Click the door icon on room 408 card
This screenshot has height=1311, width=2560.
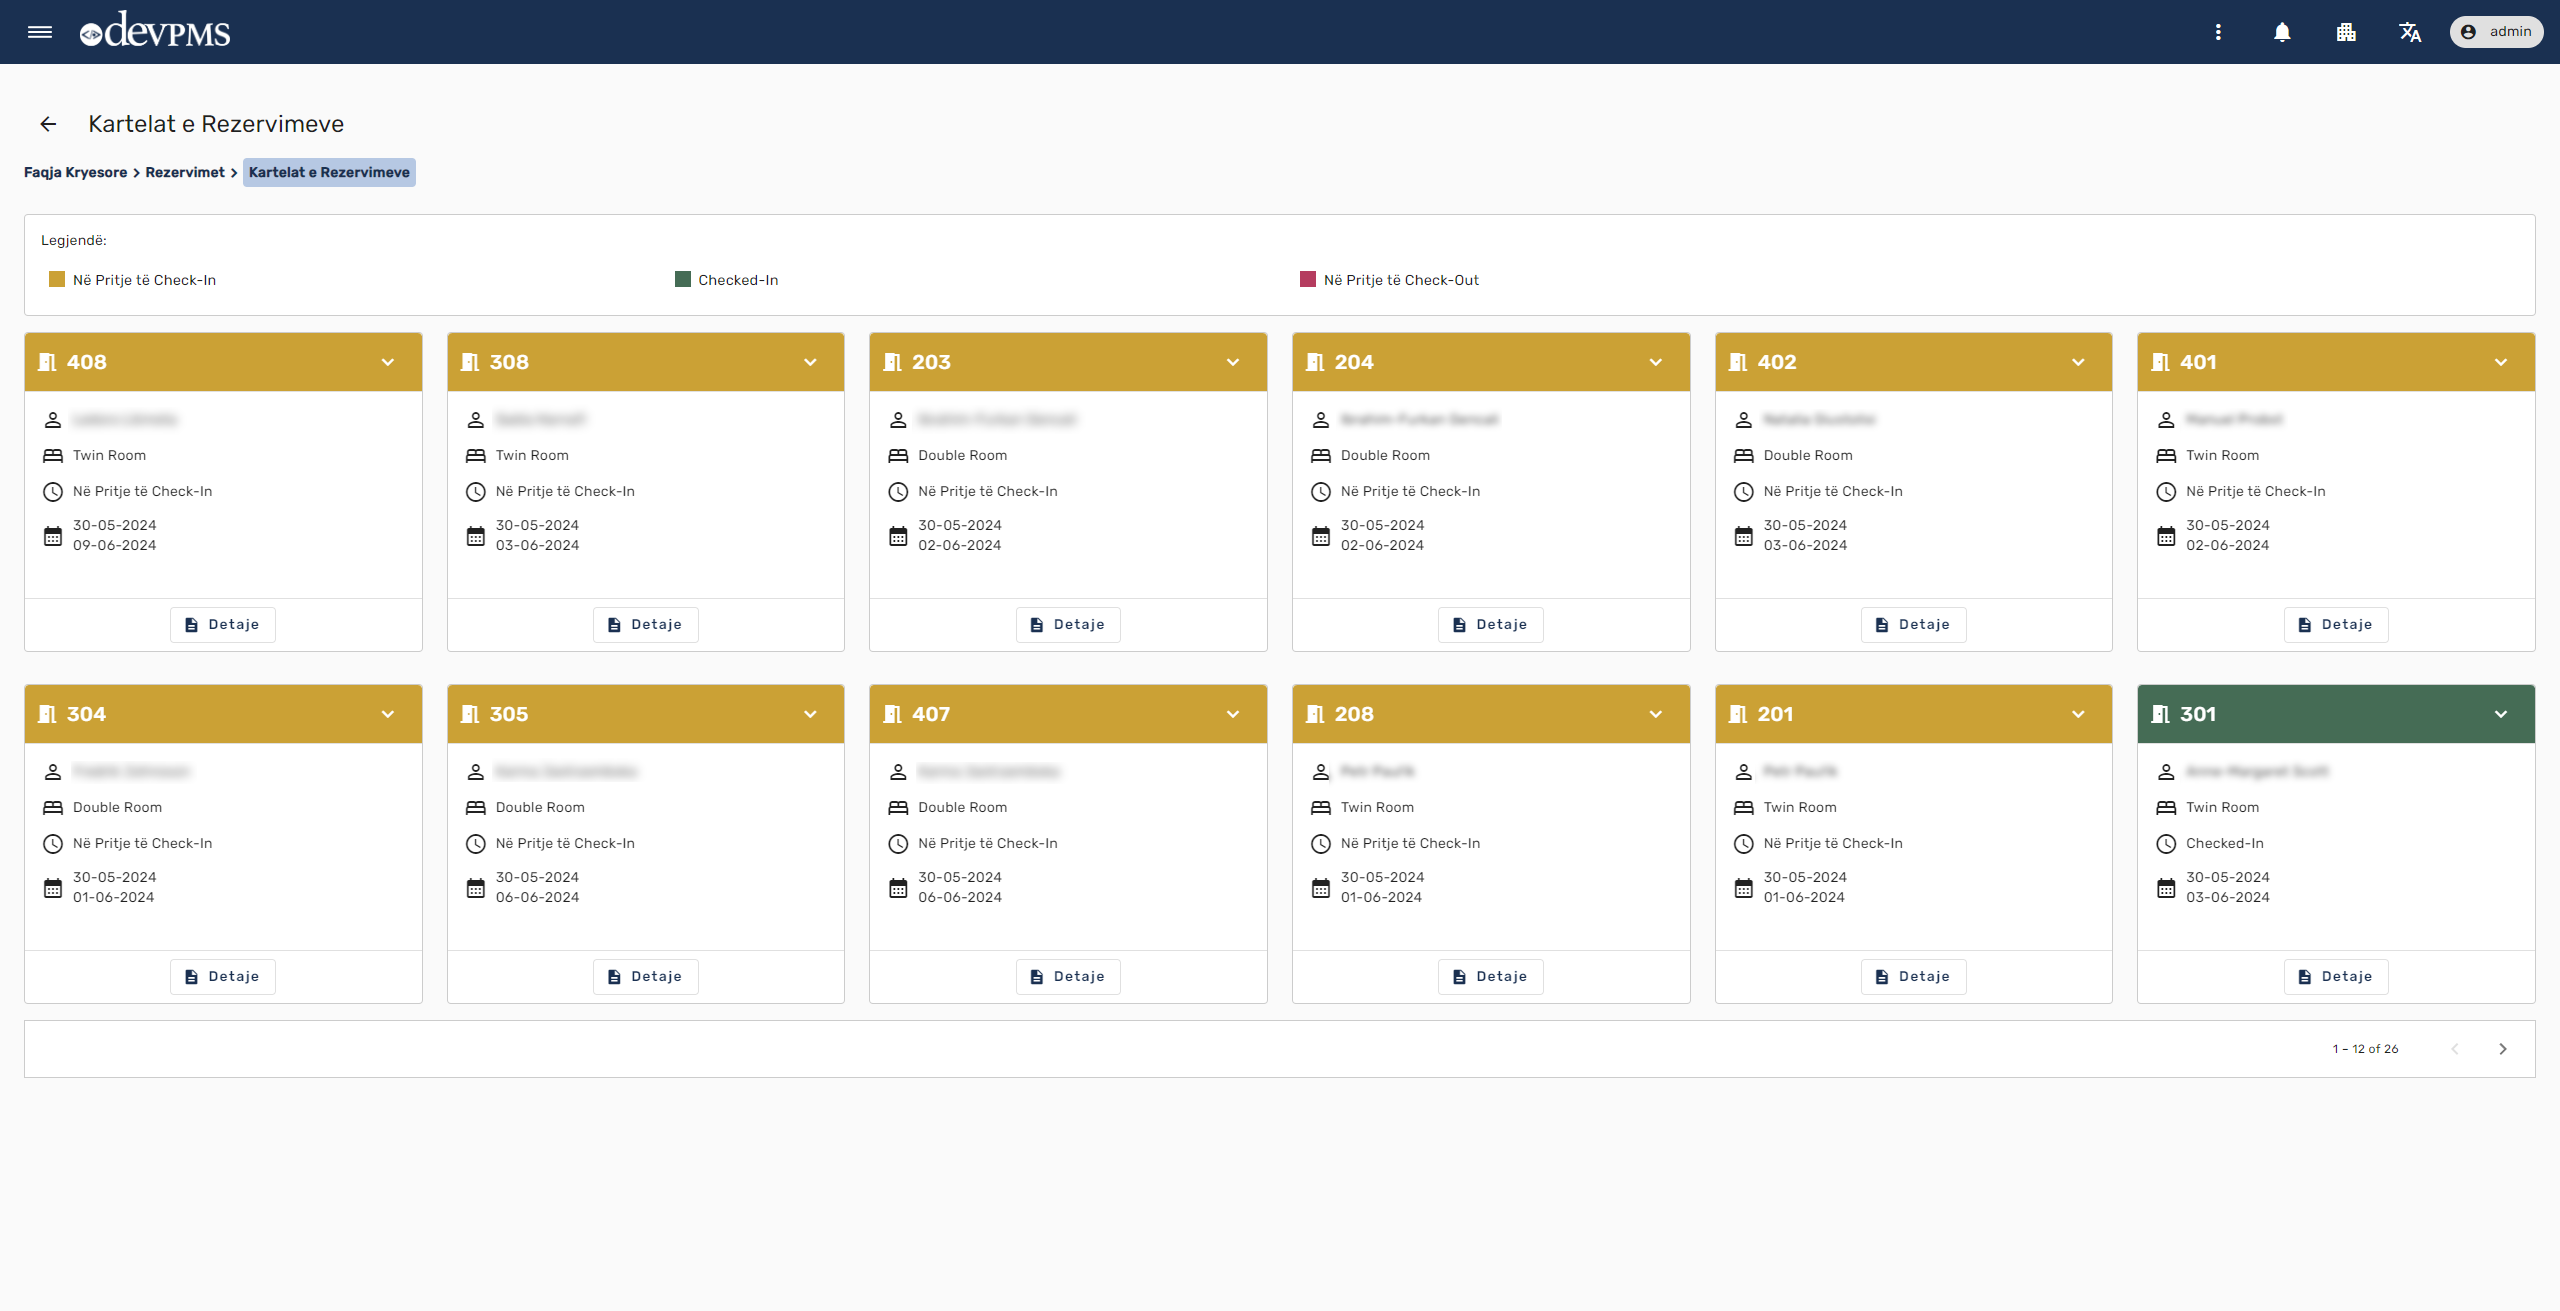point(47,362)
